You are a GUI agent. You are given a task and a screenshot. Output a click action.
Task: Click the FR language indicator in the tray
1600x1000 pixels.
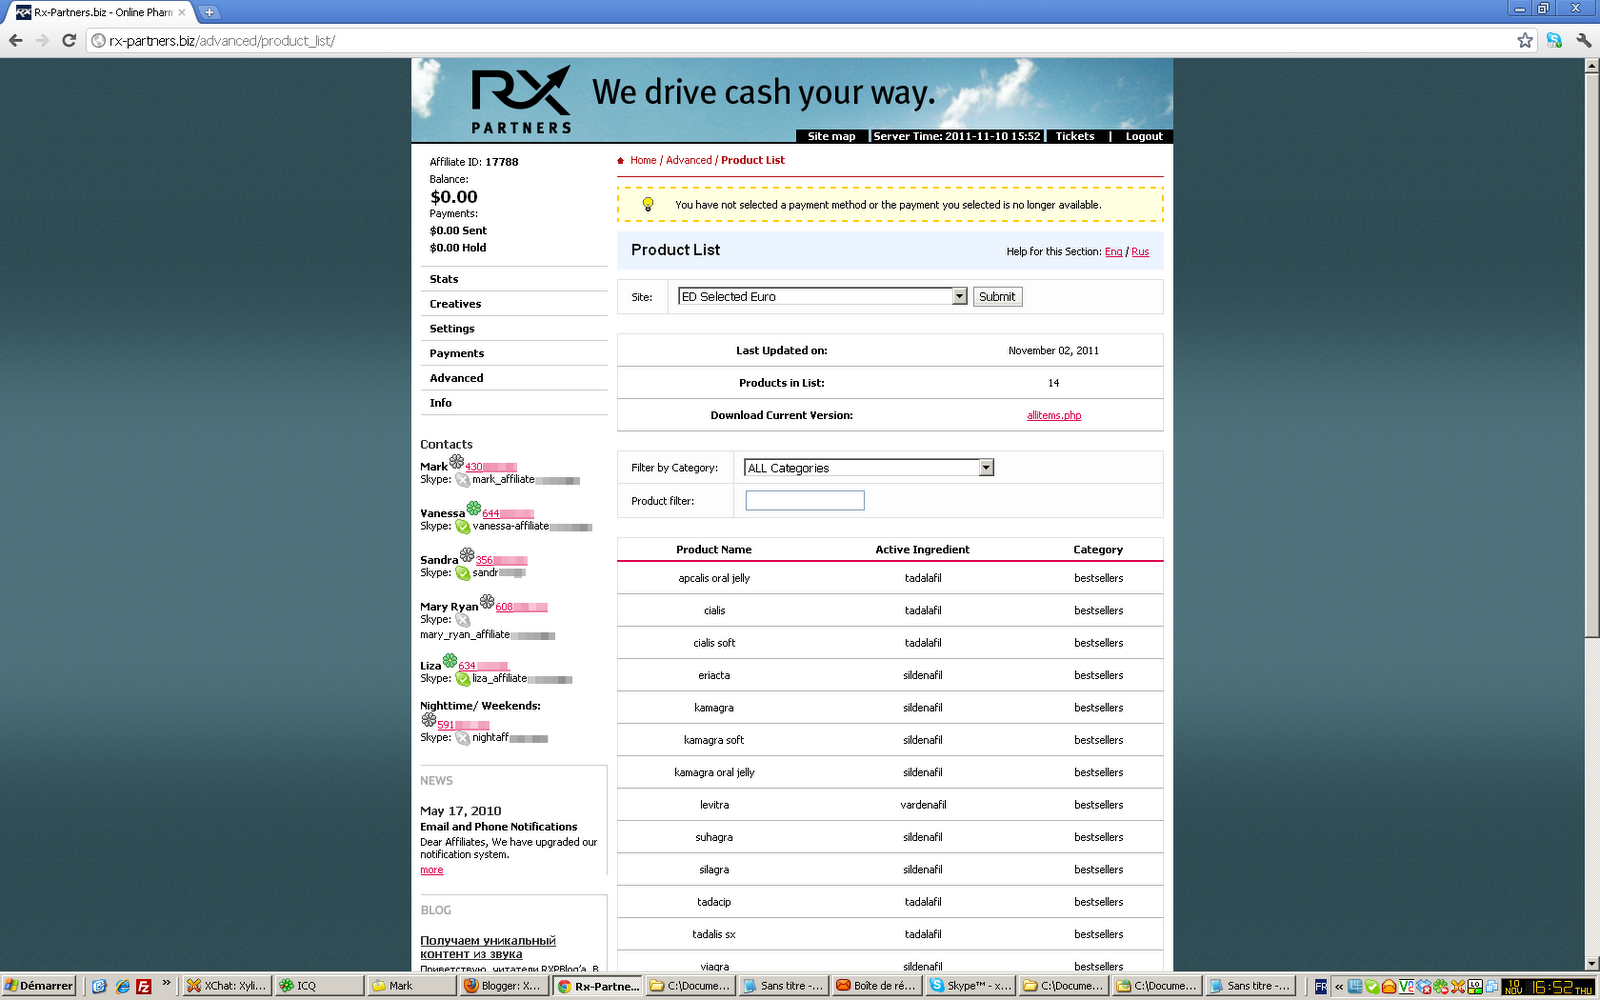pyautogui.click(x=1321, y=986)
